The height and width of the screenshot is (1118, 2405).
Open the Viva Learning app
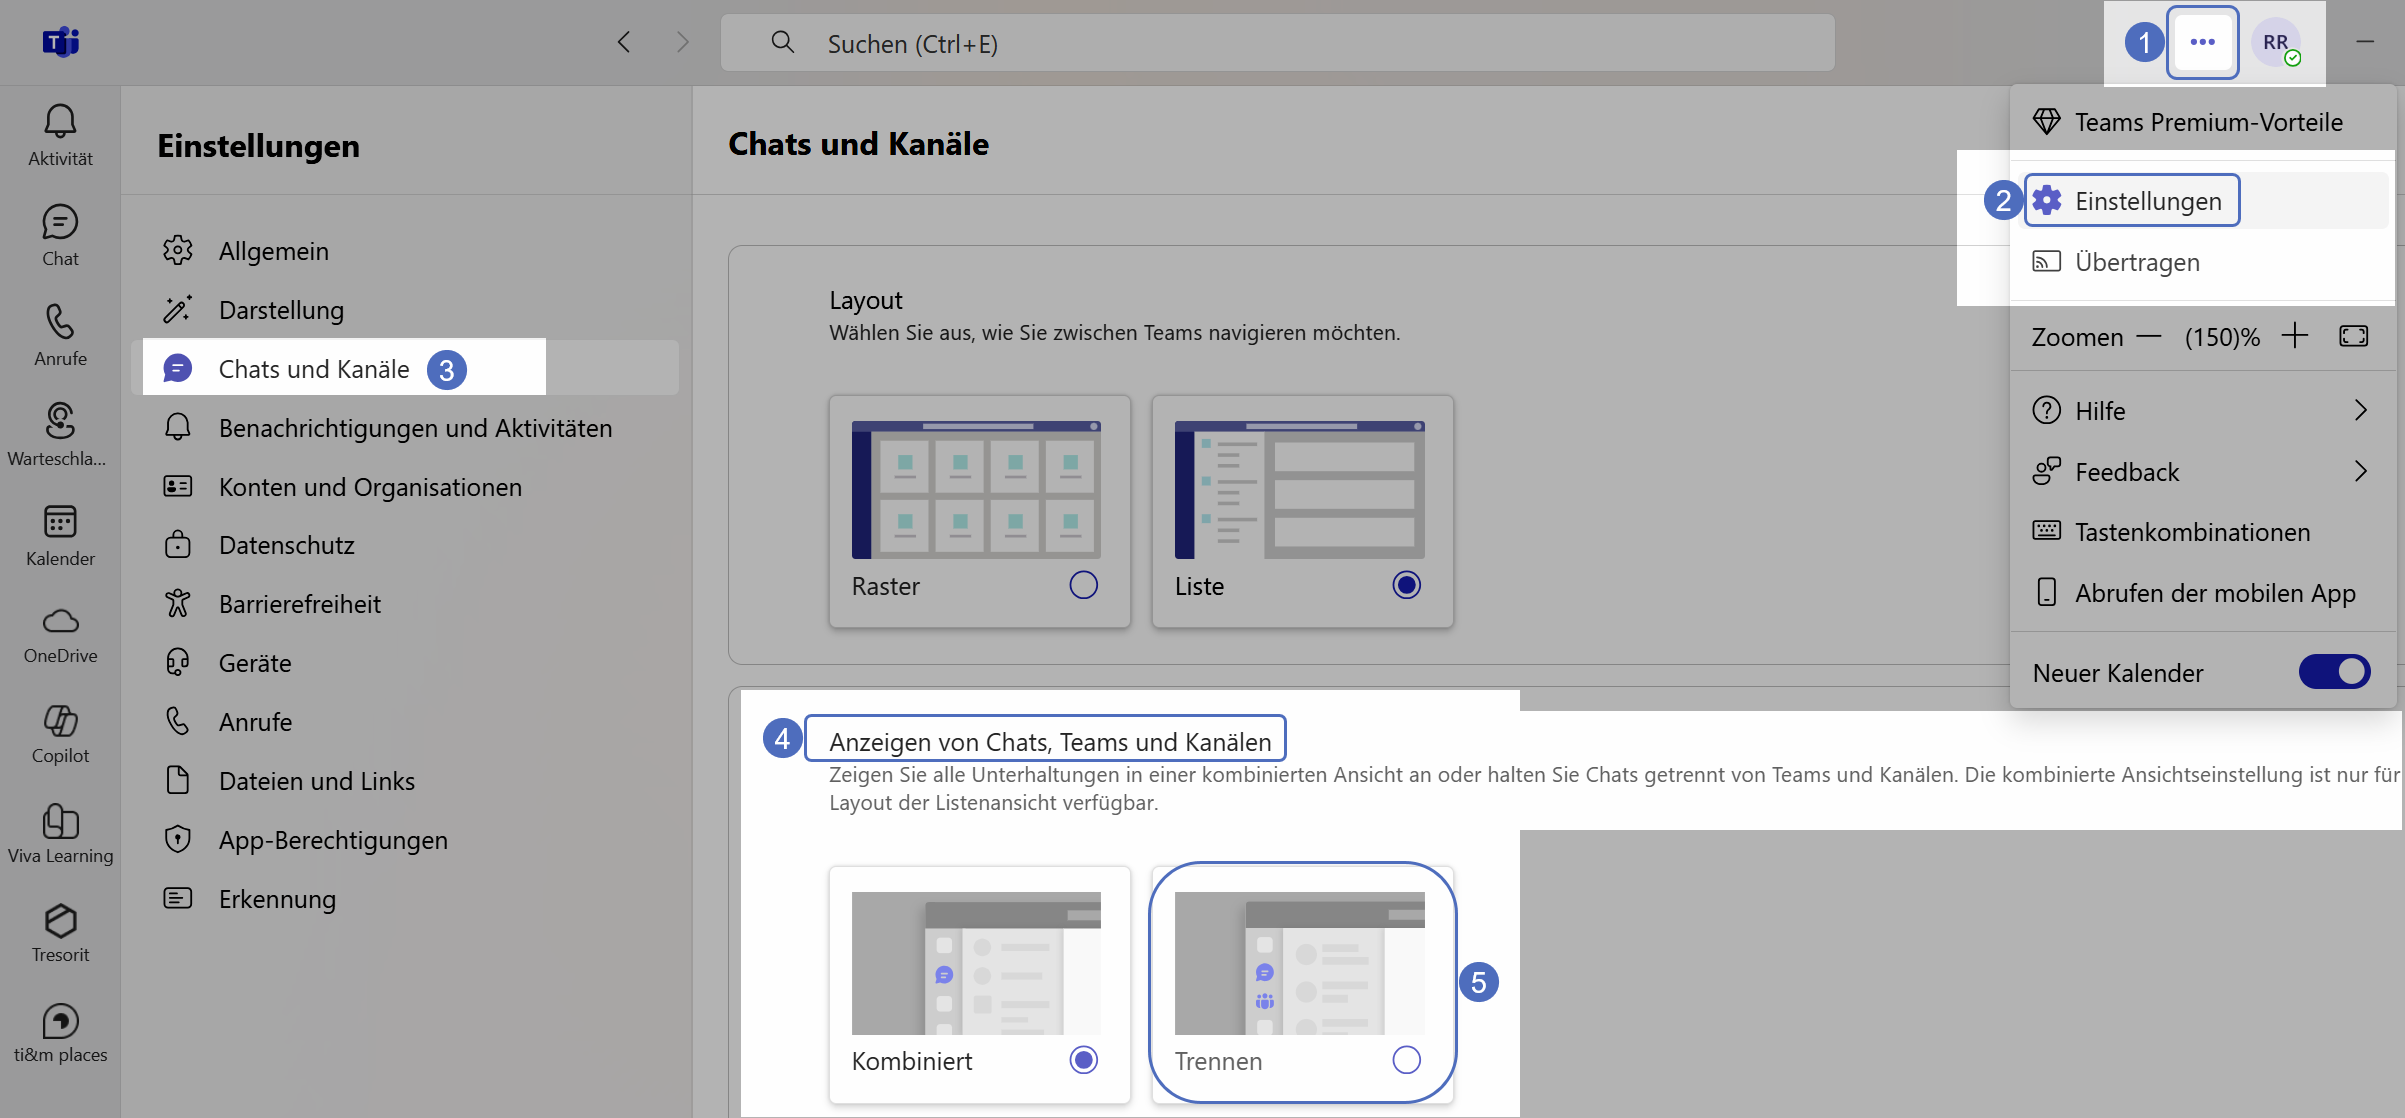pos(60,835)
